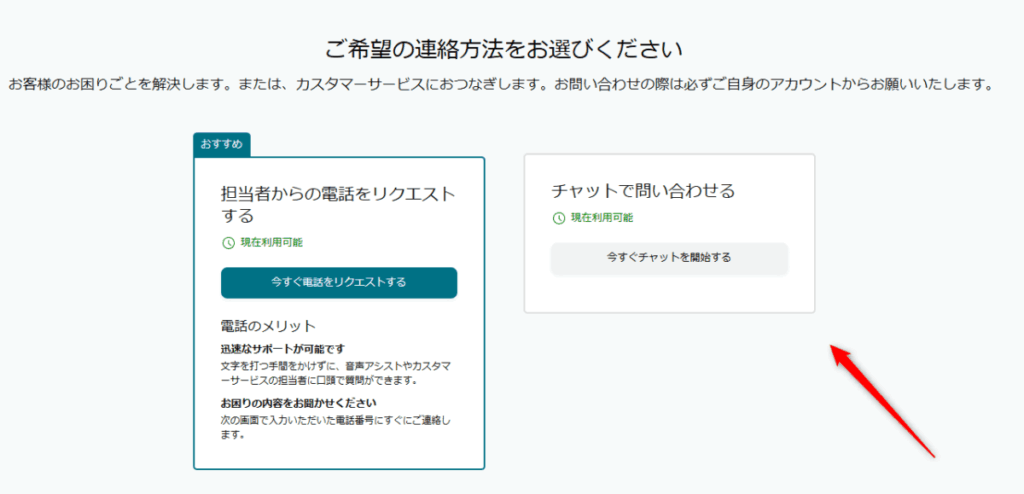The width and height of the screenshot is (1024, 494).
Task: Click the 今すぐ電話をリクエストする button
Action: coord(338,283)
